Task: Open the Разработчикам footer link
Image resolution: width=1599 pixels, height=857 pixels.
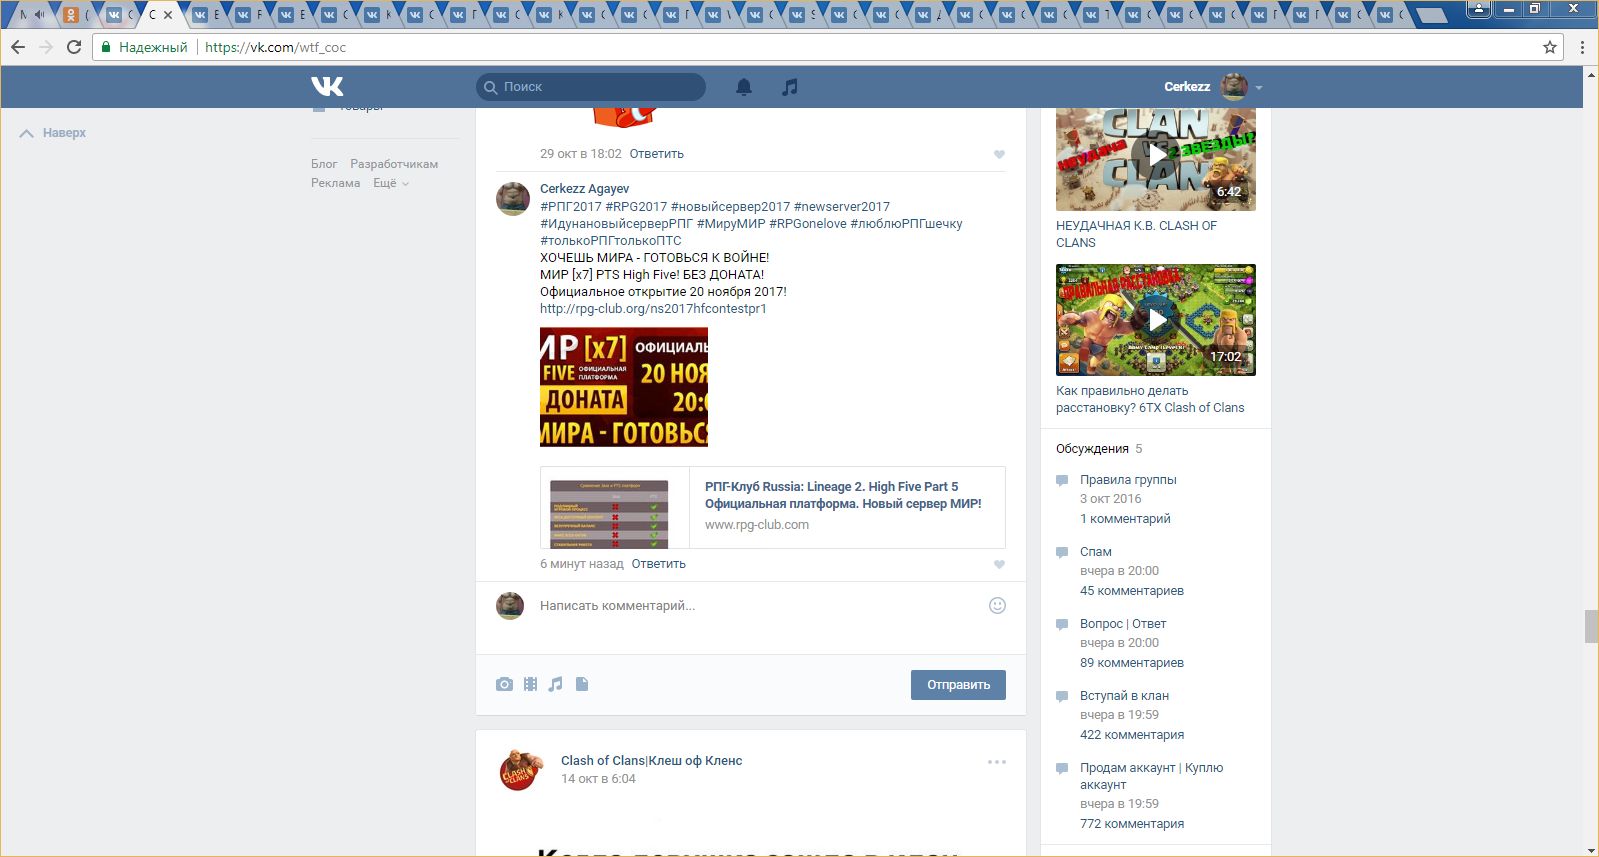Action: pyautogui.click(x=394, y=164)
